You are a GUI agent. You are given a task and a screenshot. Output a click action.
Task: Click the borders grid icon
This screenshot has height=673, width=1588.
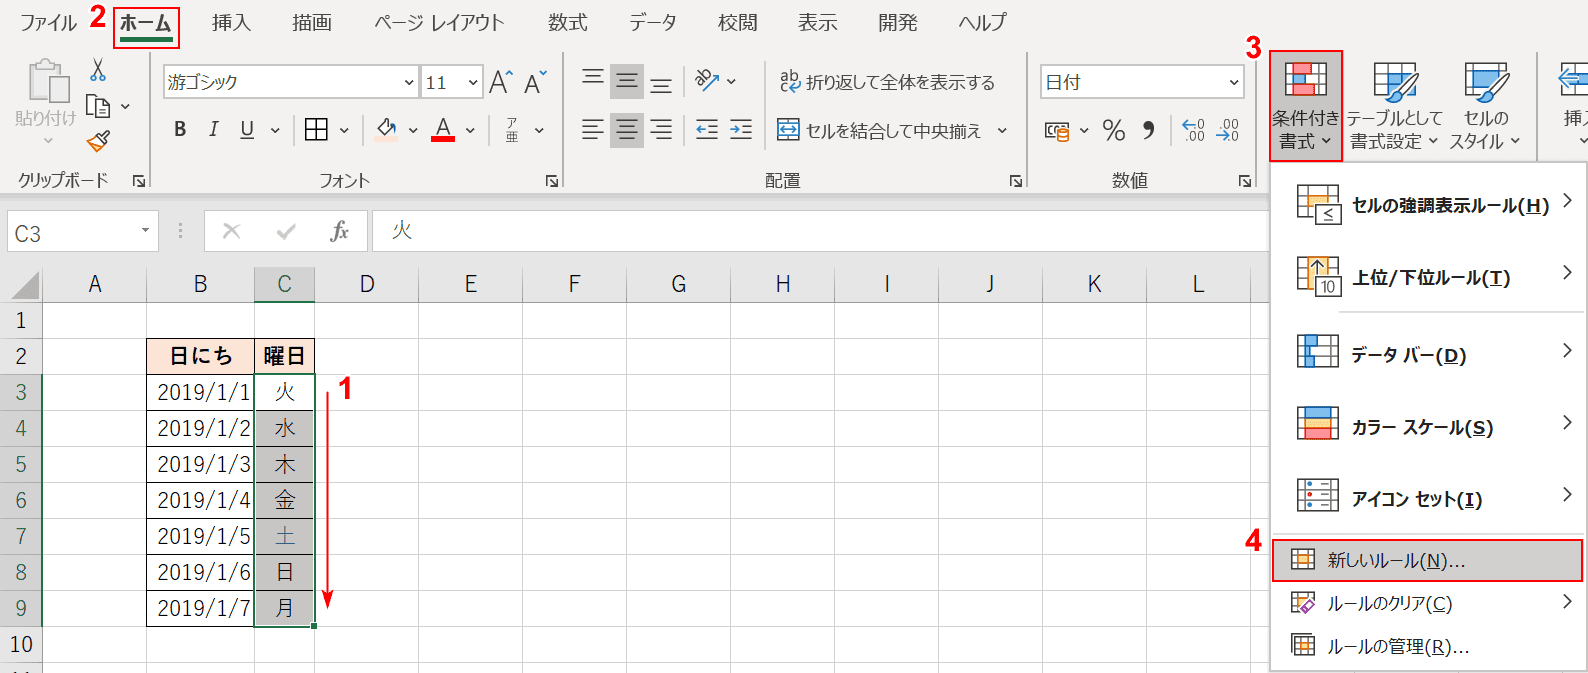coord(316,129)
